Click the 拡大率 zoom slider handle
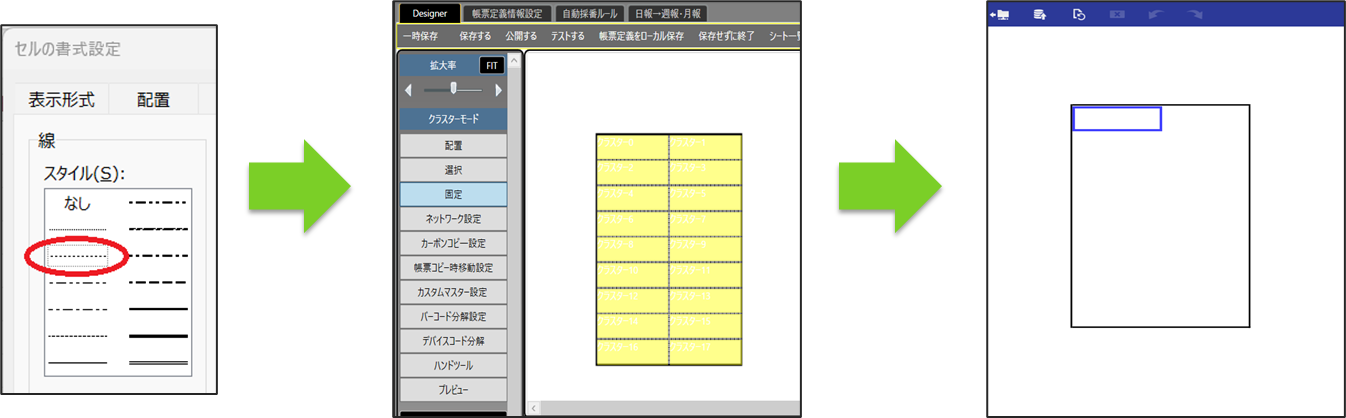This screenshot has height=418, width=1346. coord(453,89)
